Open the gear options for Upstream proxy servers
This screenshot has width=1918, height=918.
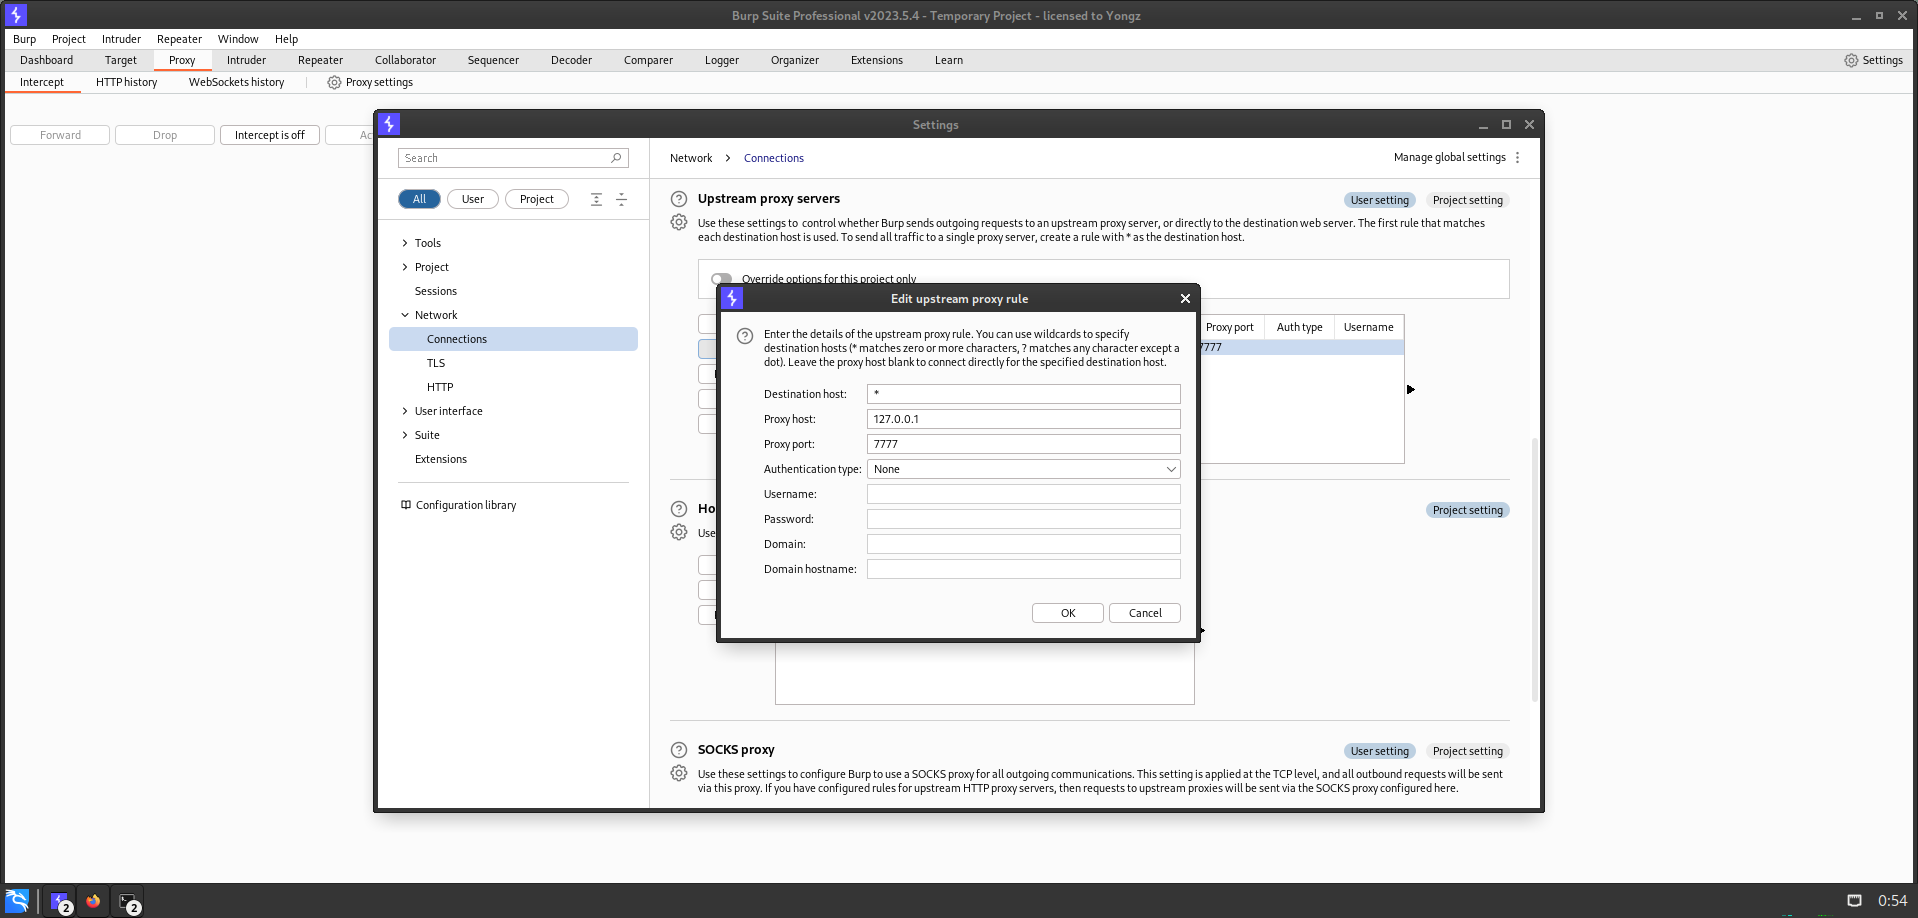(x=679, y=222)
